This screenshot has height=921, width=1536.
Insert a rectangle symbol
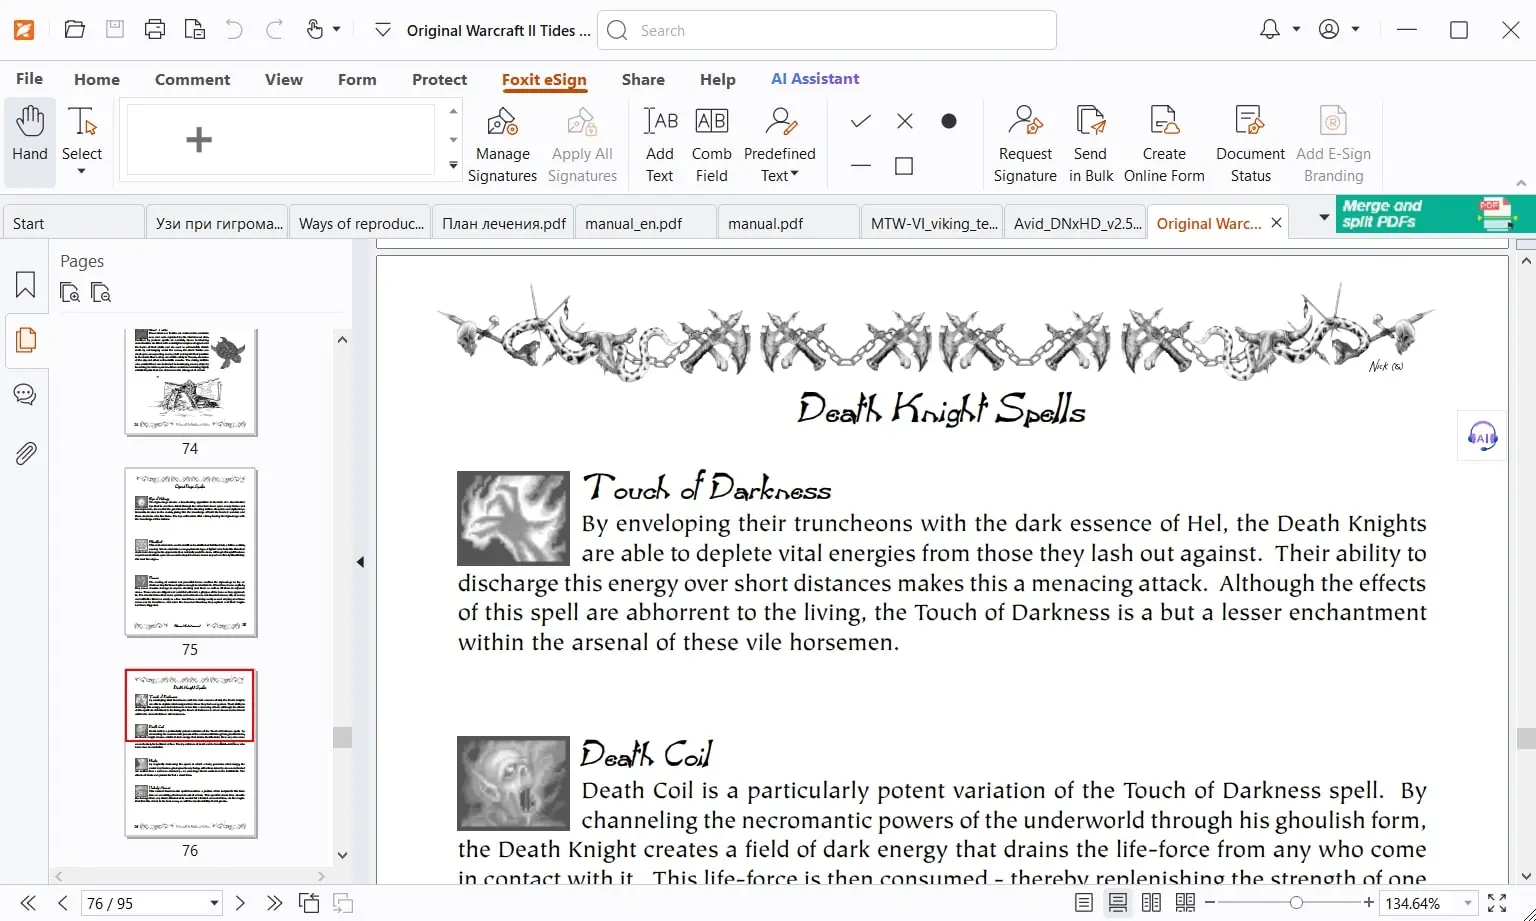pyautogui.click(x=904, y=166)
